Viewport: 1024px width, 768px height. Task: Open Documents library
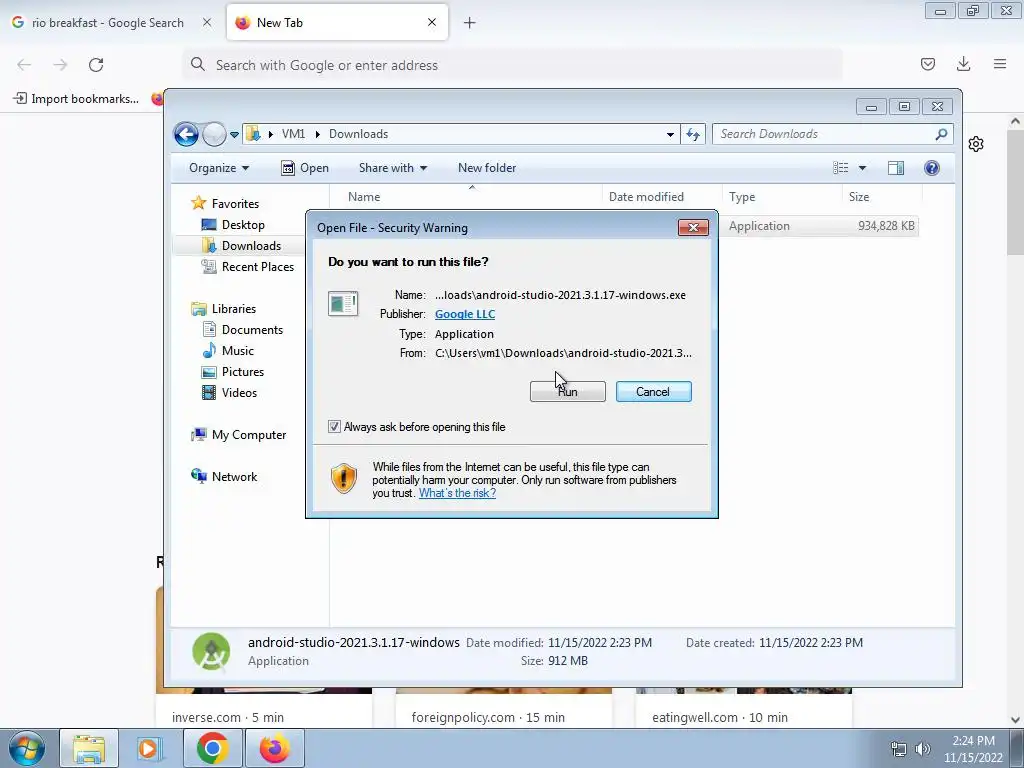pyautogui.click(x=252, y=330)
